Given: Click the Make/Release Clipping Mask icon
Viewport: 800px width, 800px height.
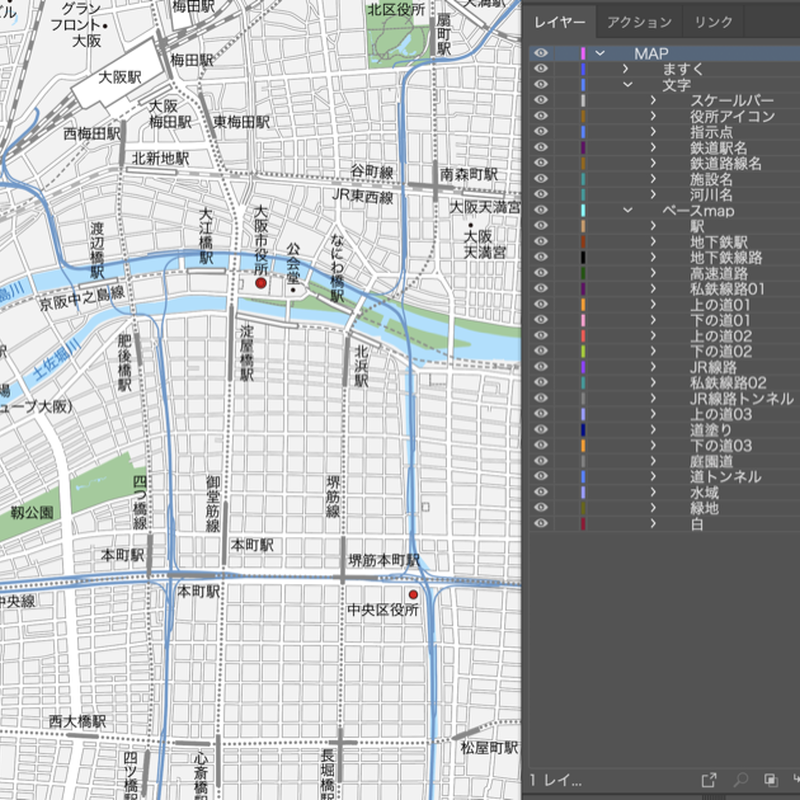Looking at the screenshot, I should tap(771, 779).
